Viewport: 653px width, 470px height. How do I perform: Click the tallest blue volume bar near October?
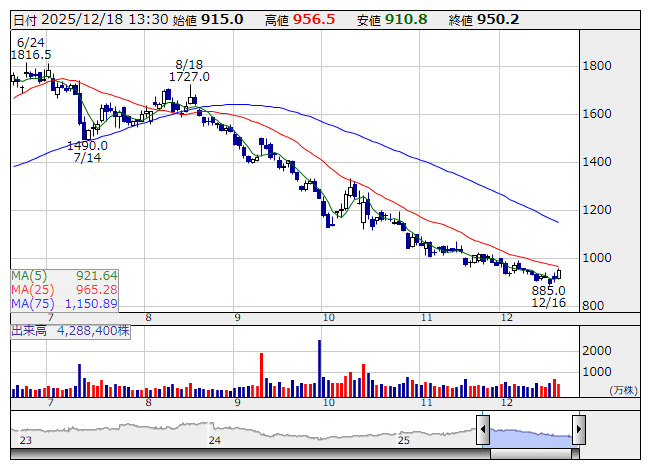click(x=319, y=368)
